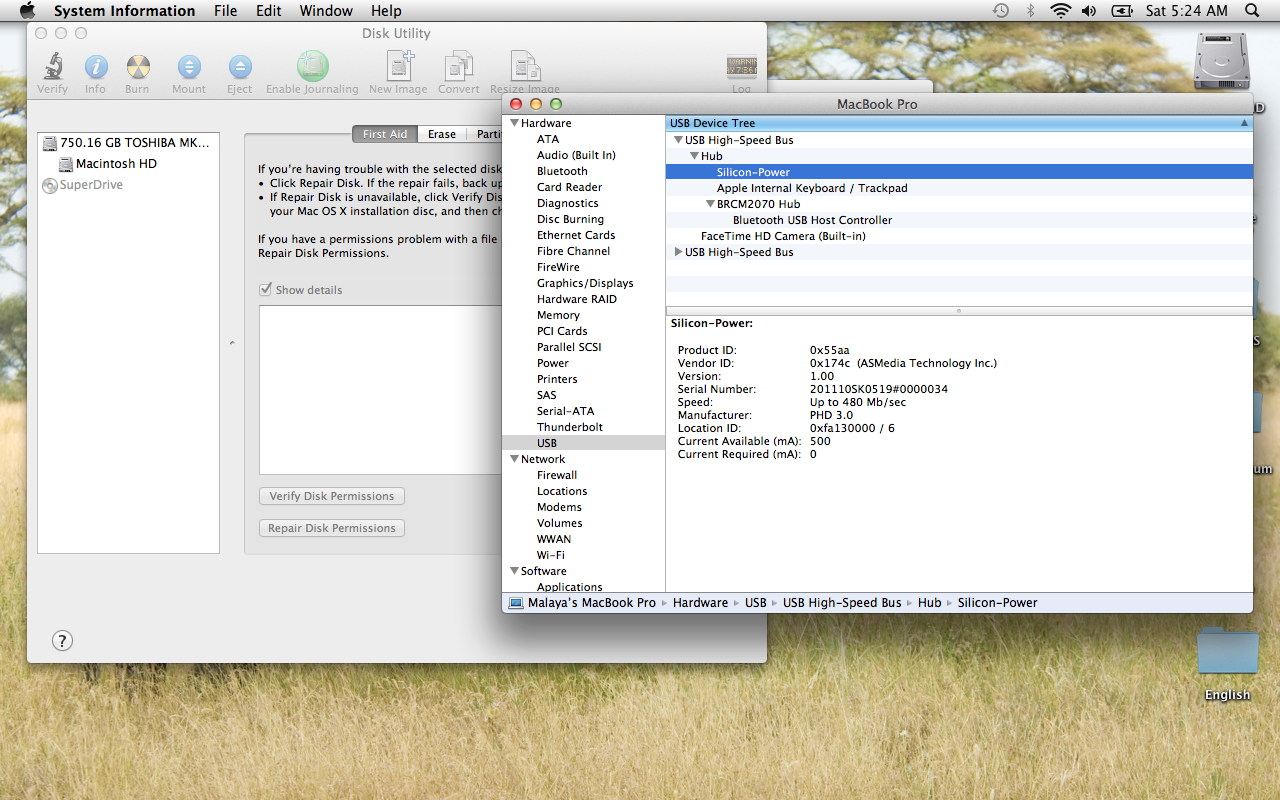This screenshot has width=1280, height=800.
Task: Collapse the Software category triangle
Action: pyautogui.click(x=514, y=571)
